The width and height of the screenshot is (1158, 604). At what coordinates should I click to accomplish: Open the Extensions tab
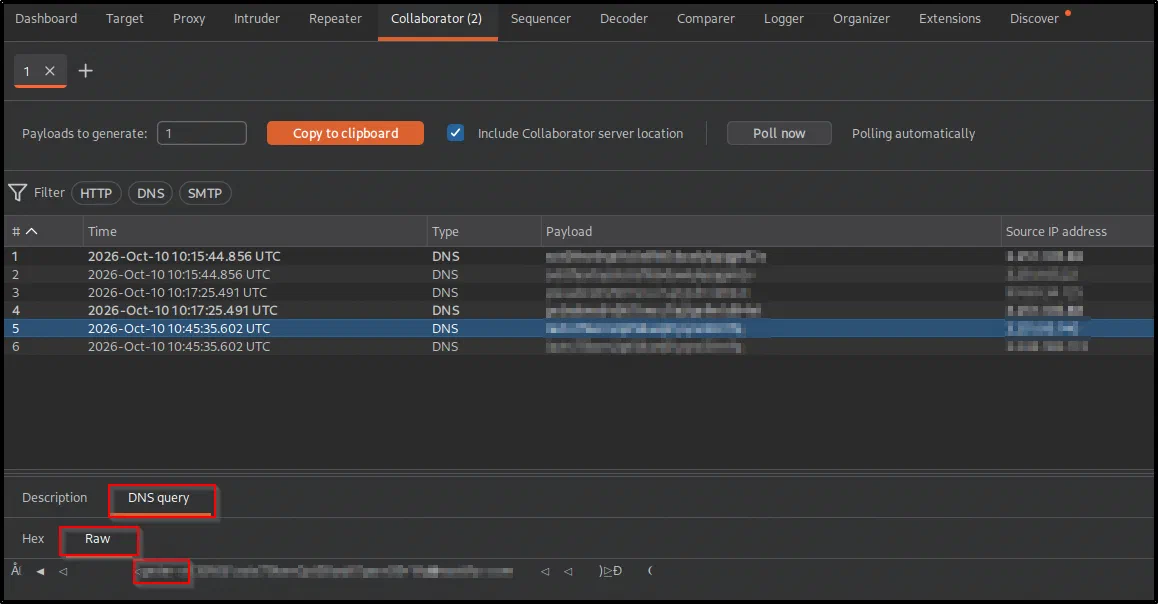(950, 18)
